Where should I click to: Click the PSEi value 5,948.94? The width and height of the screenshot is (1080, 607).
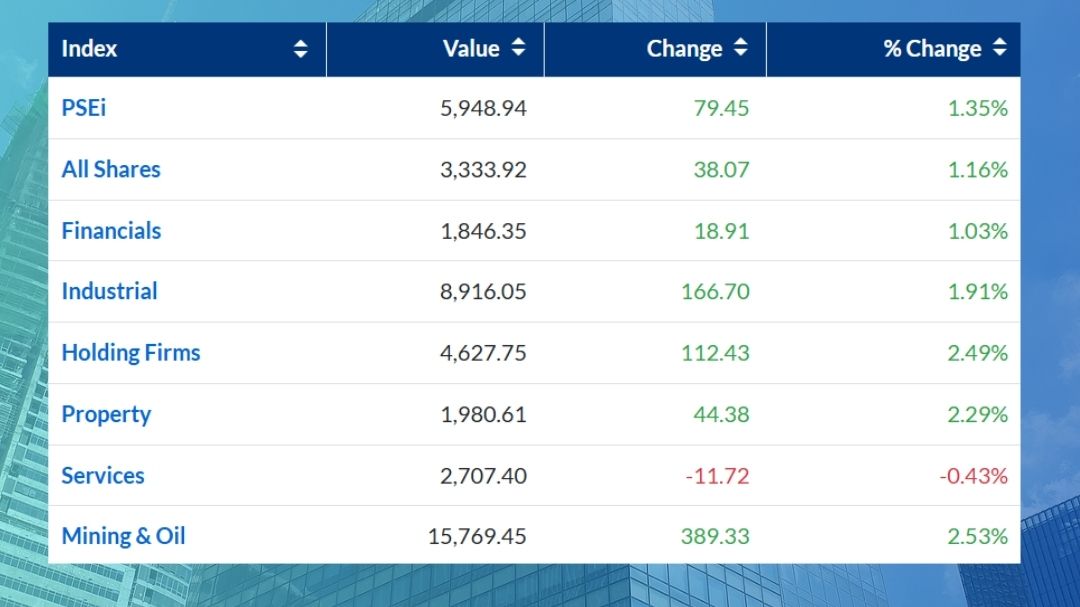pos(483,108)
